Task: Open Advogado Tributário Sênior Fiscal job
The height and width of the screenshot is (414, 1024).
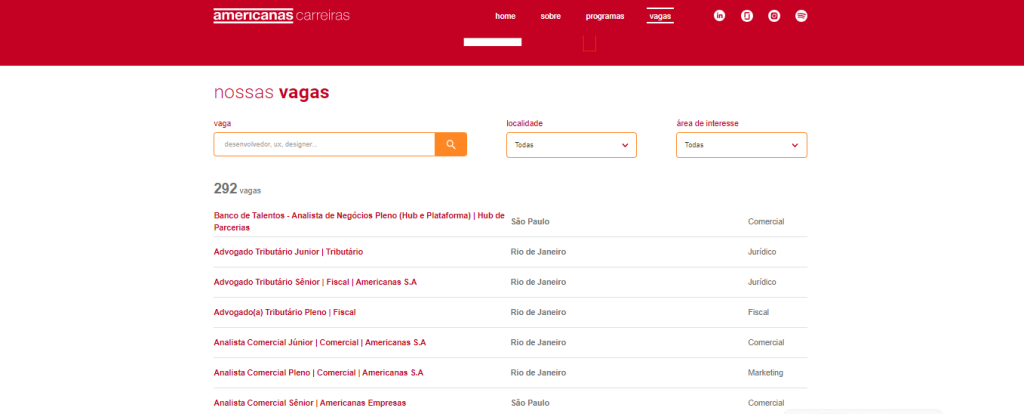Action: point(315,282)
